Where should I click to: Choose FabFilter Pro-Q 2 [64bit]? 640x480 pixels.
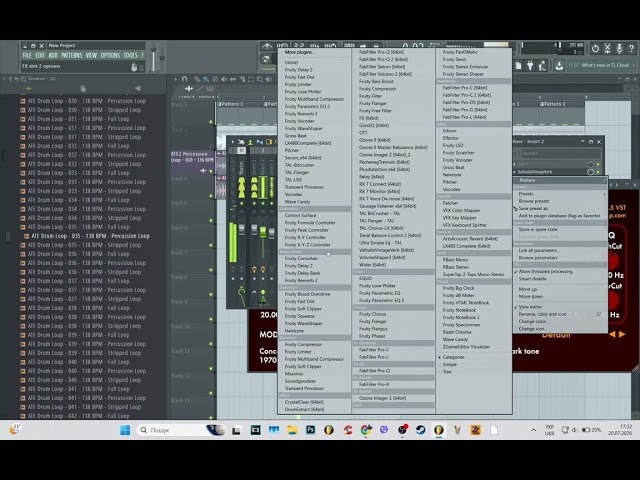(383, 60)
